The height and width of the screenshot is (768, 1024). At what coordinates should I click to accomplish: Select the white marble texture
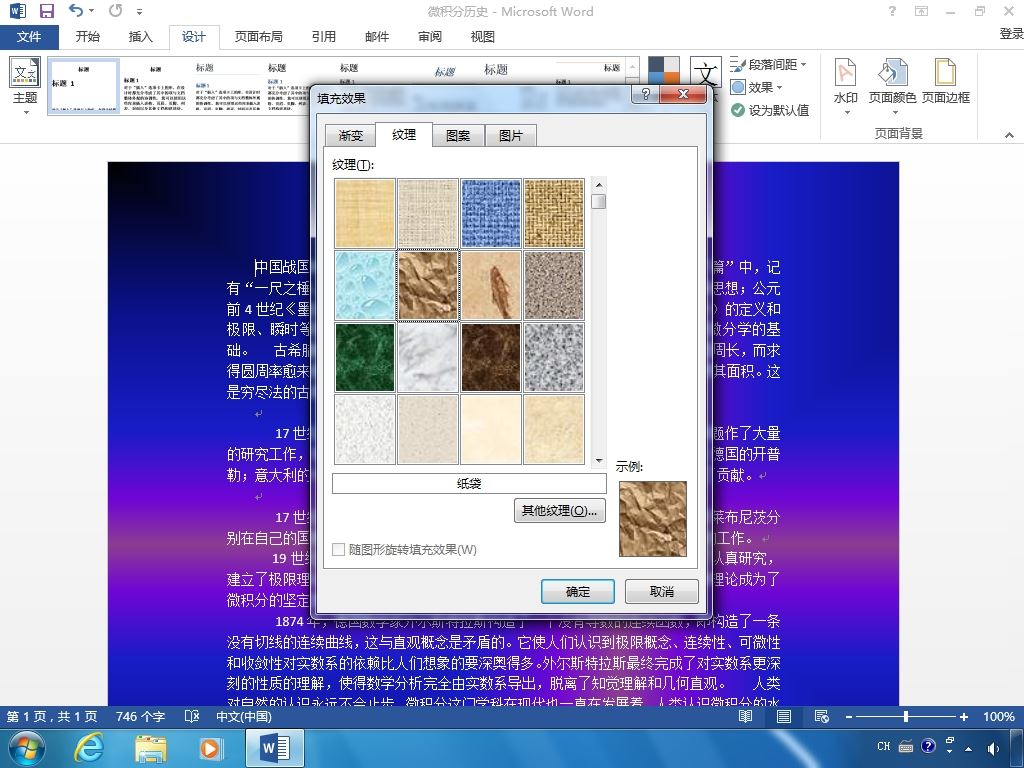(428, 357)
